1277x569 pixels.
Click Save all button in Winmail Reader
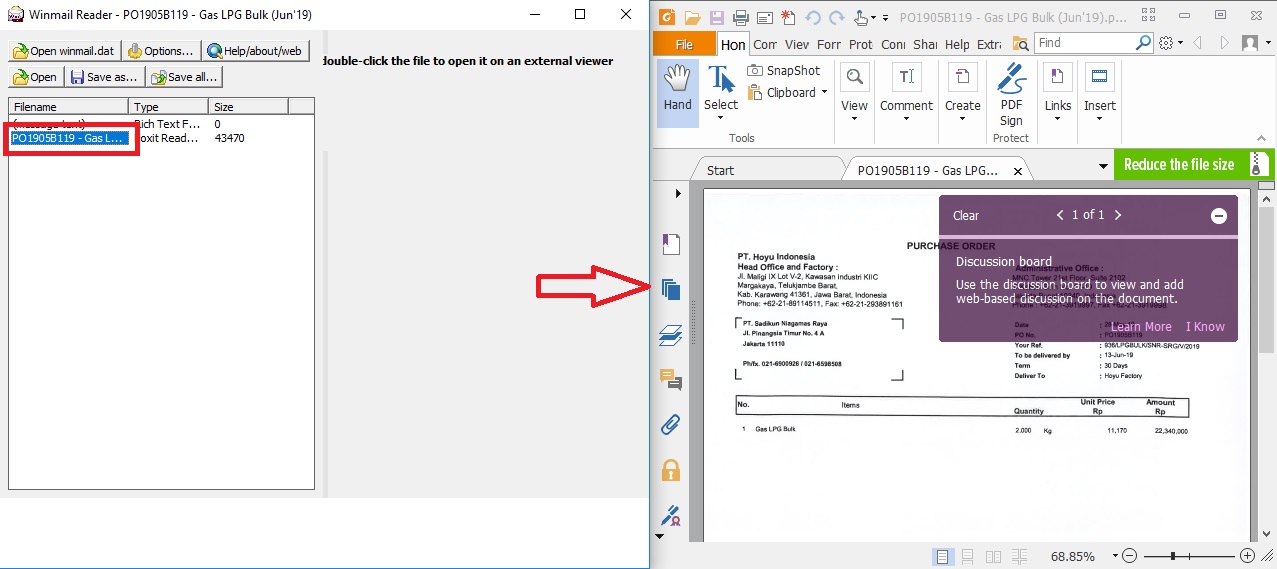183,77
